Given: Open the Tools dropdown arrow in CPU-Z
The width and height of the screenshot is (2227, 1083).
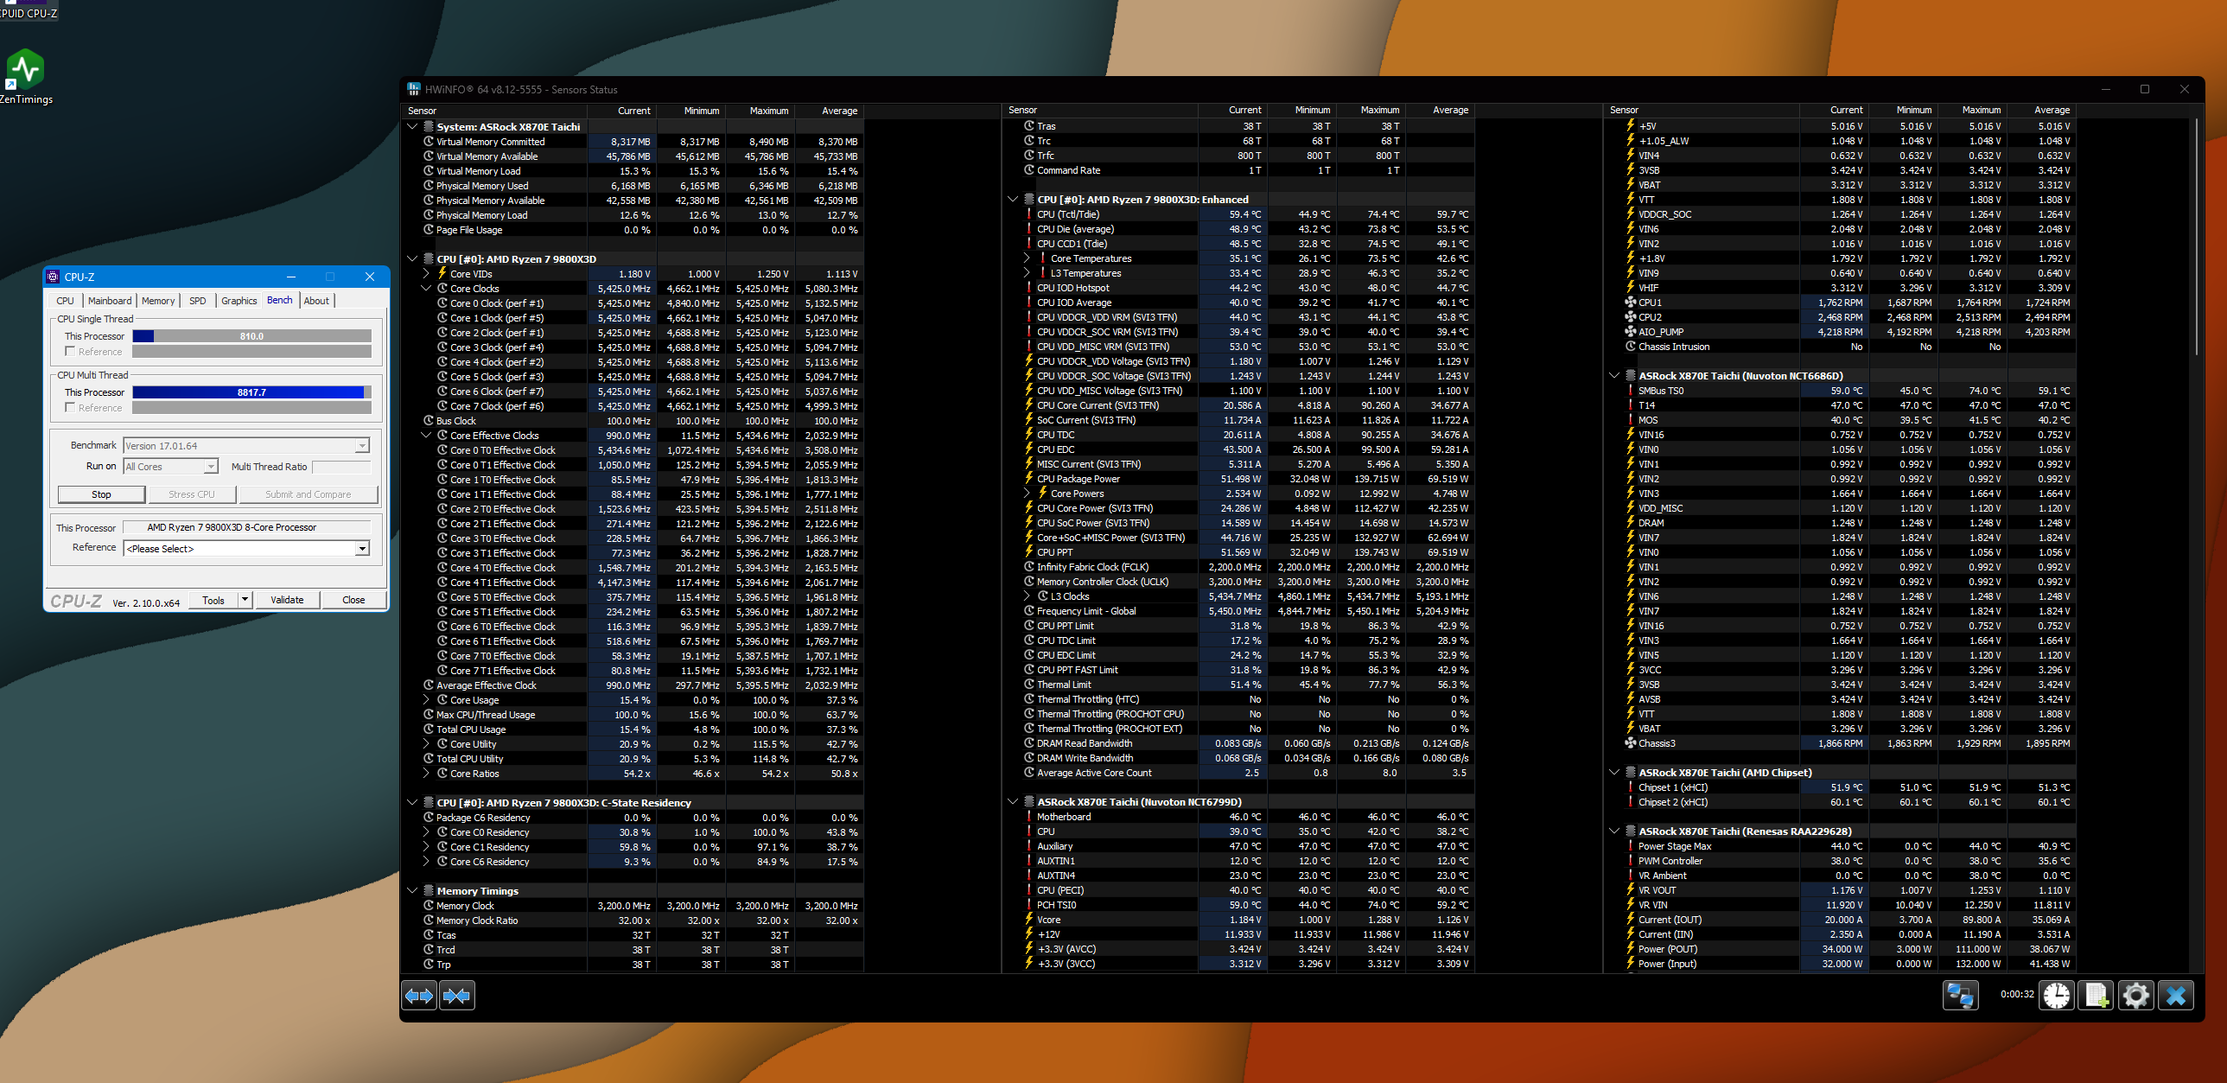Looking at the screenshot, I should click(x=245, y=600).
